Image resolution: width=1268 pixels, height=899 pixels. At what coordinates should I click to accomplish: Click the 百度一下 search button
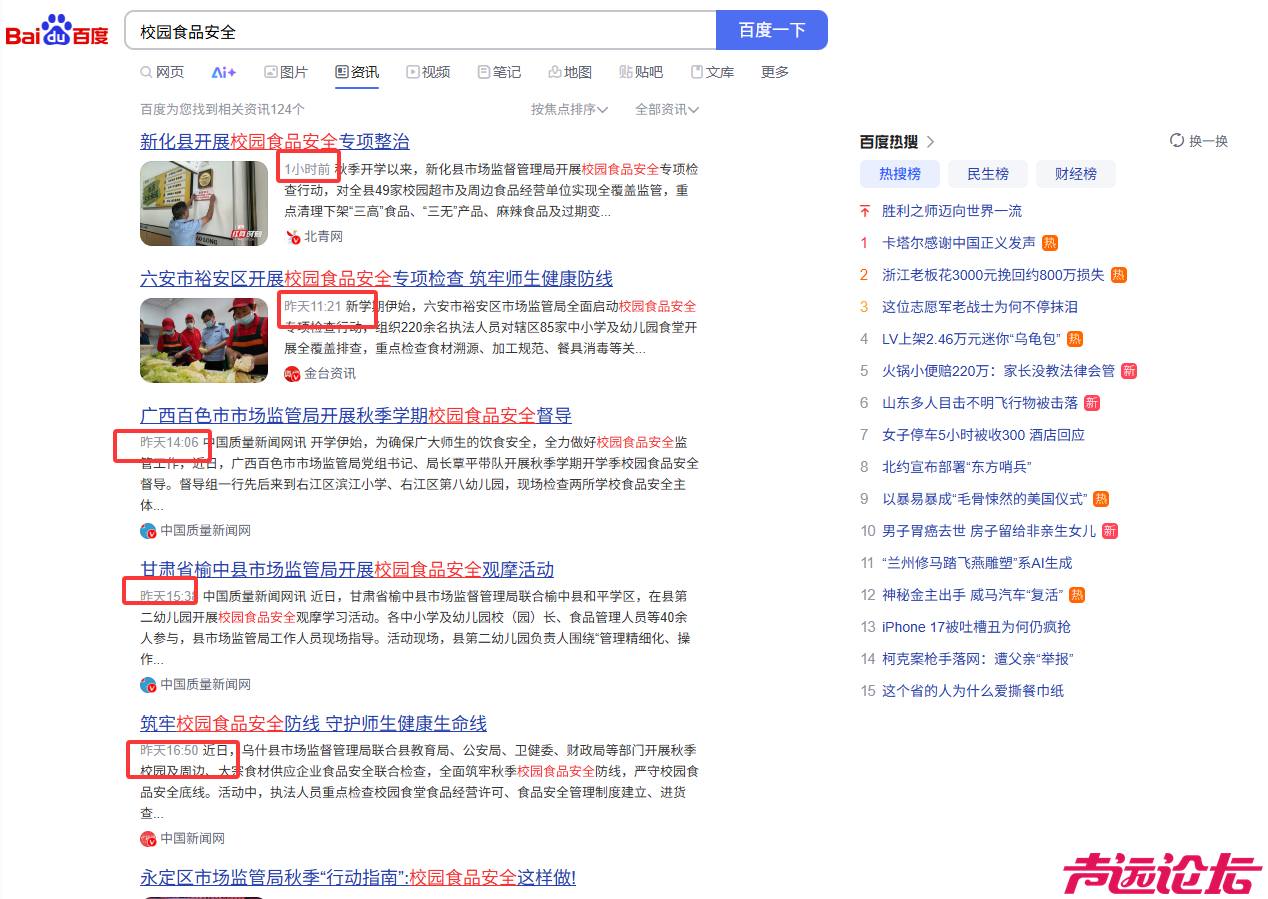click(x=772, y=30)
